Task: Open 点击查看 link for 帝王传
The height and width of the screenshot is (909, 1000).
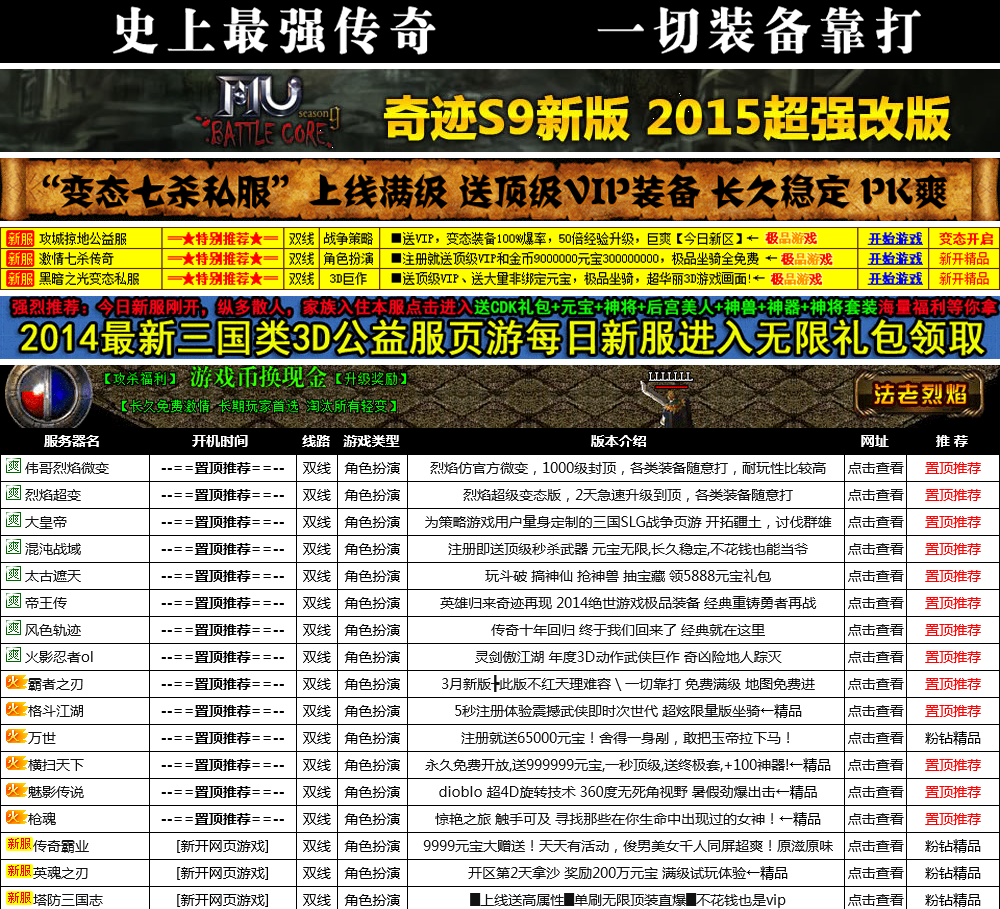Action: (x=876, y=603)
